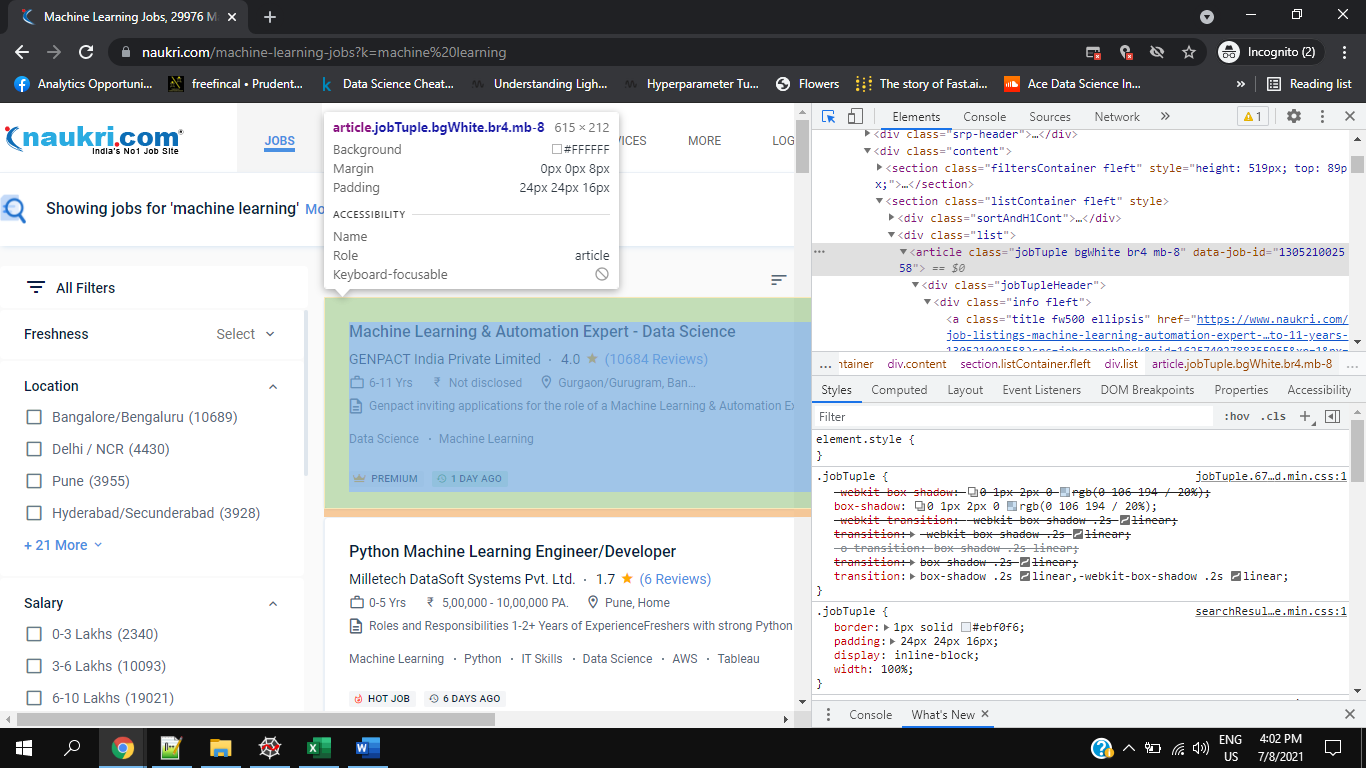1366x768 pixels.
Task: Select the inspect element picker icon
Action: (x=828, y=116)
